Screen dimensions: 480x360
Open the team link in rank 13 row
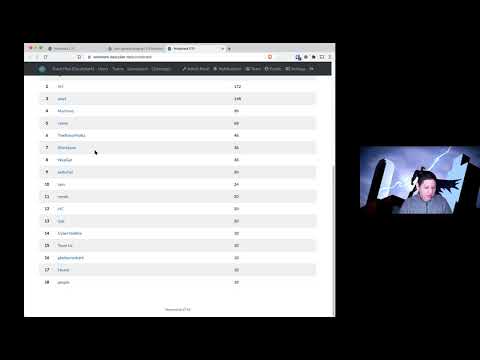pos(61,221)
